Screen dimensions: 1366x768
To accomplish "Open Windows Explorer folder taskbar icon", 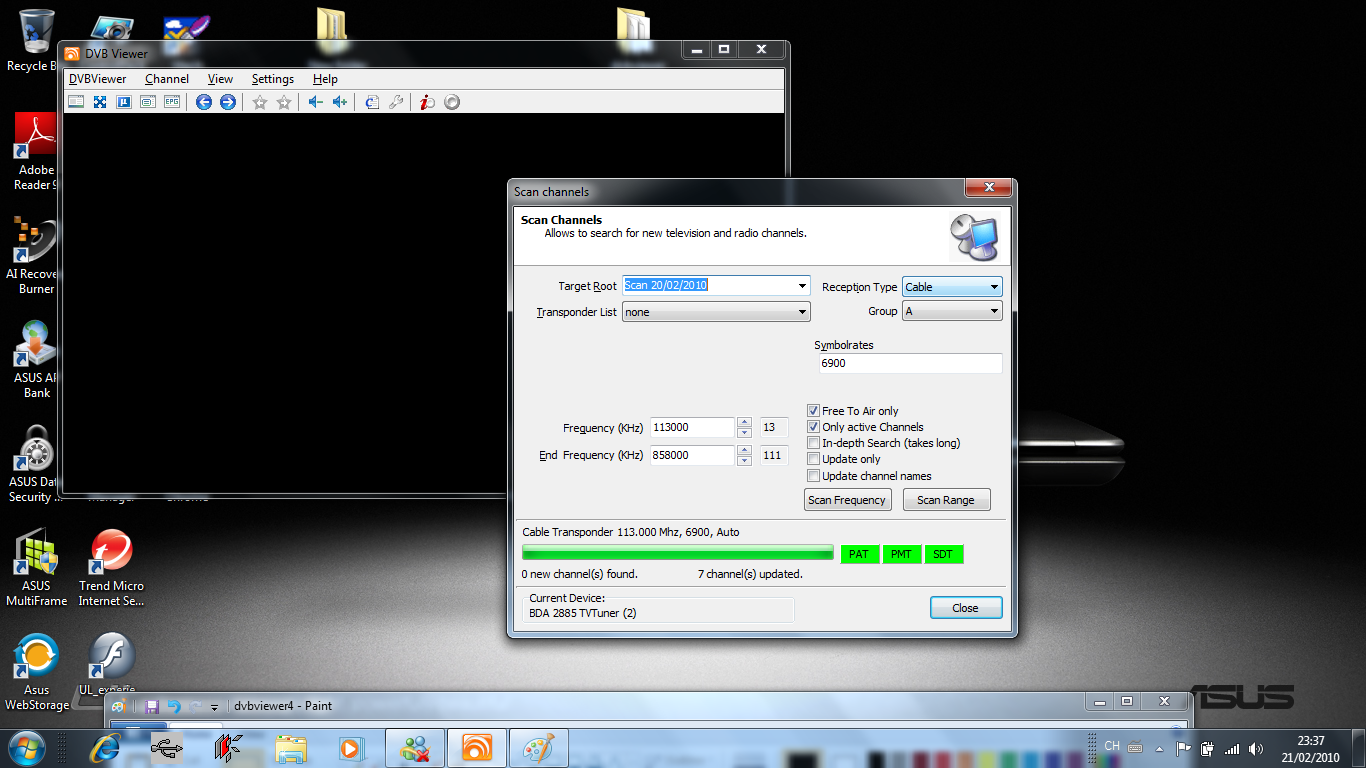I will pos(291,748).
